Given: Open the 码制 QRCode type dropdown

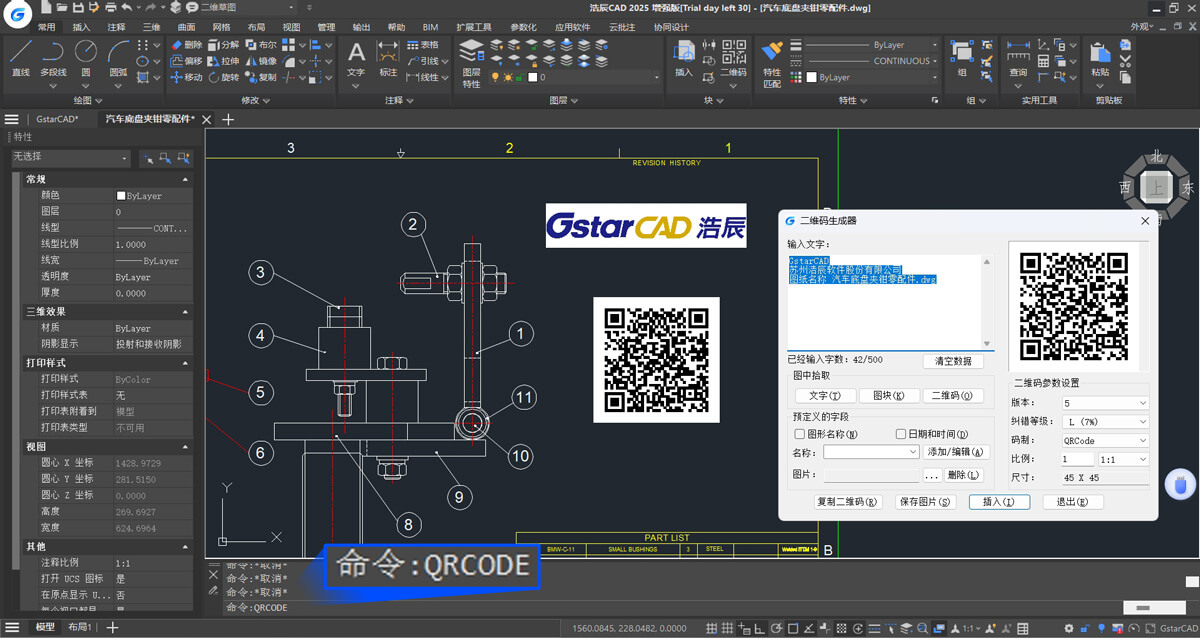Looking at the screenshot, I should point(1105,441).
